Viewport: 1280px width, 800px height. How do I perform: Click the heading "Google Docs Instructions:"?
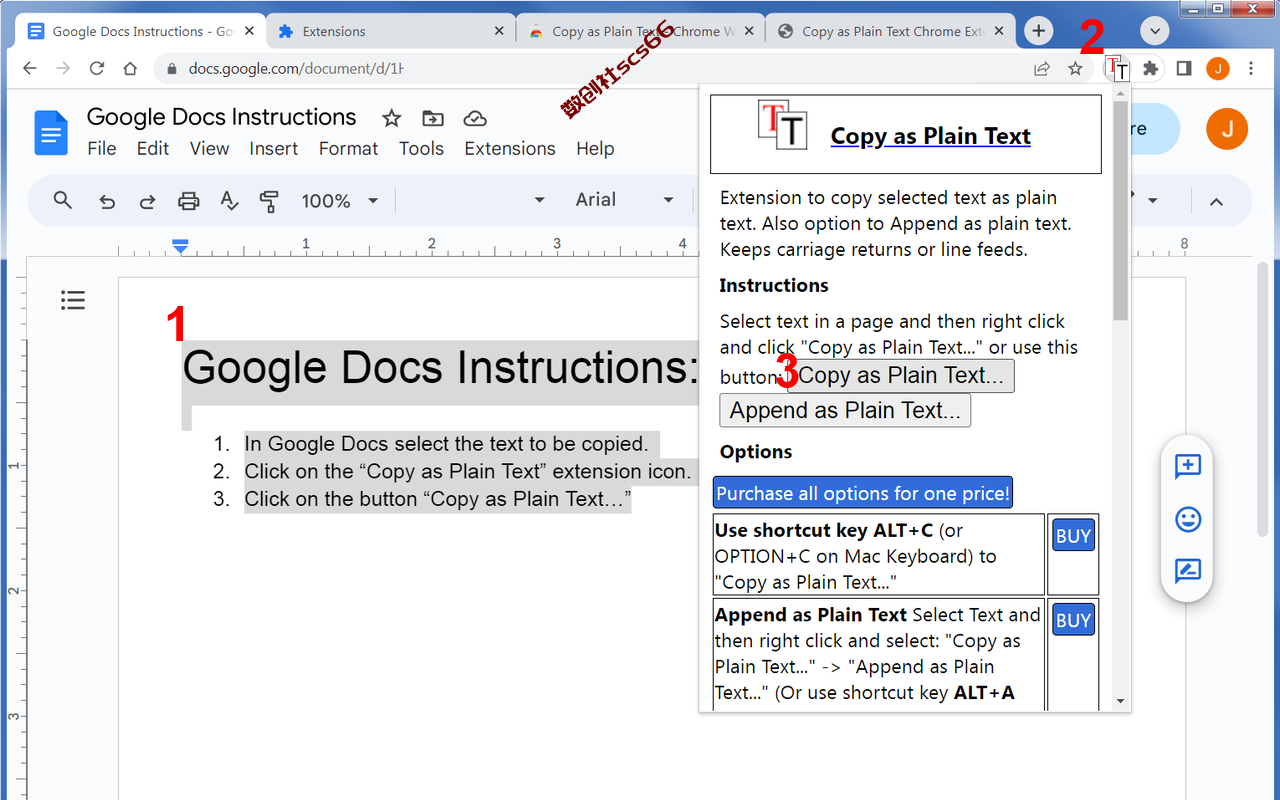(440, 368)
